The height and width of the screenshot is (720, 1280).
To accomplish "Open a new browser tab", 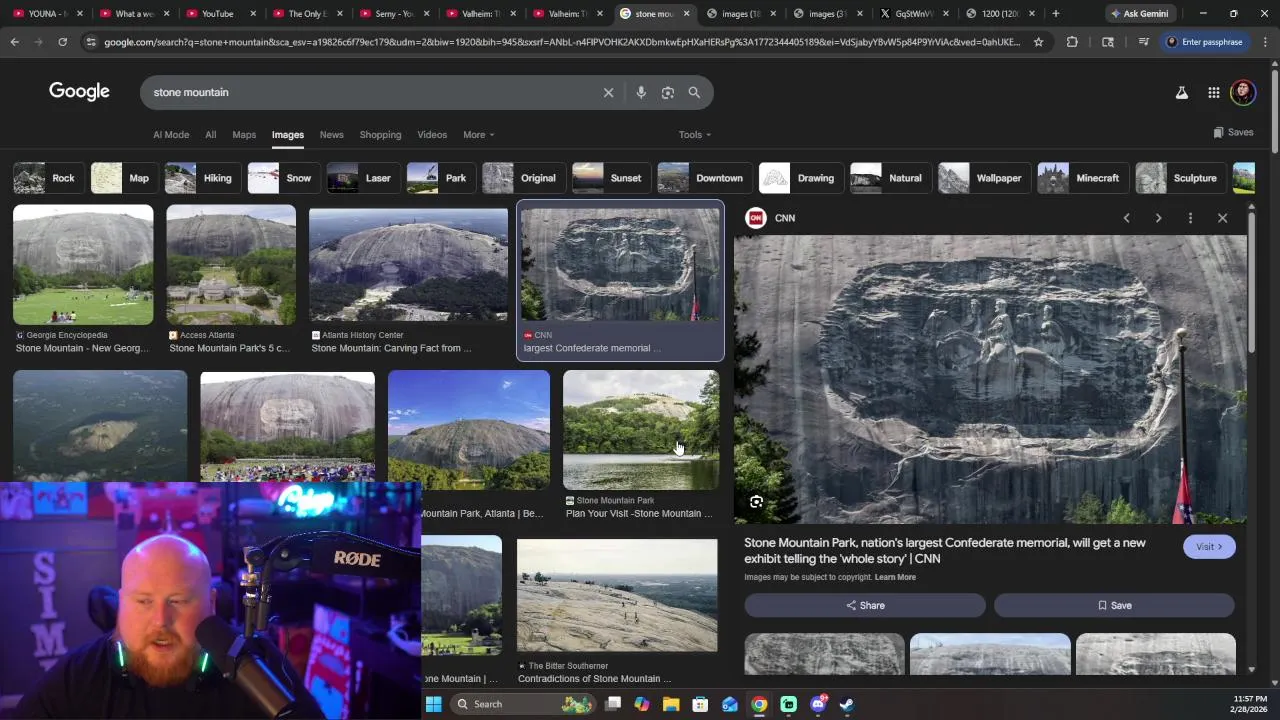I will click(1055, 13).
